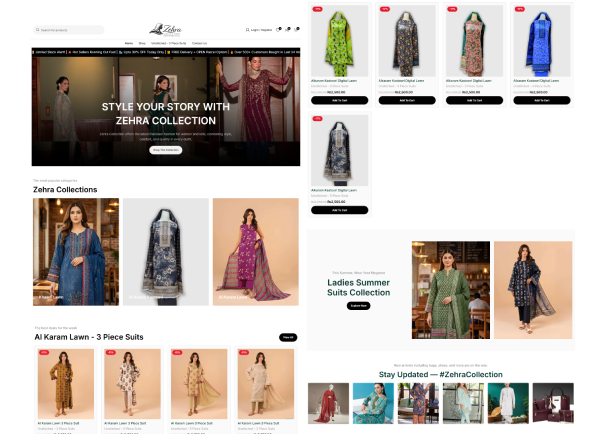Open the Al Karam Lawn magenta suit category
The width and height of the screenshot is (596, 434).
(256, 252)
